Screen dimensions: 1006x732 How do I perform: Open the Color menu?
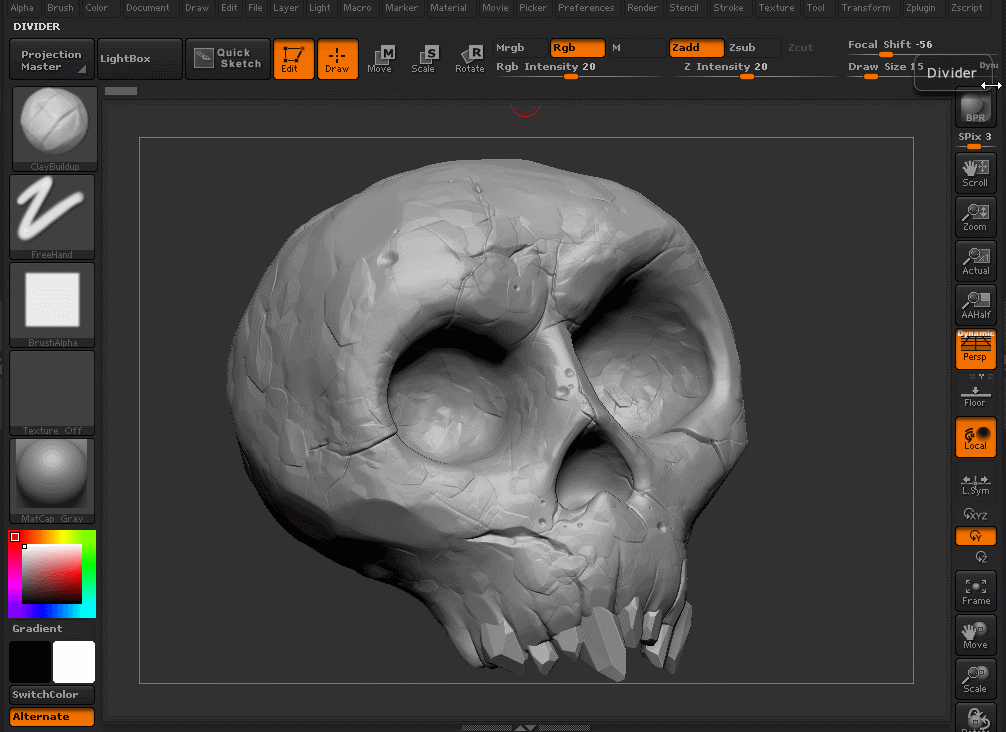[x=97, y=8]
